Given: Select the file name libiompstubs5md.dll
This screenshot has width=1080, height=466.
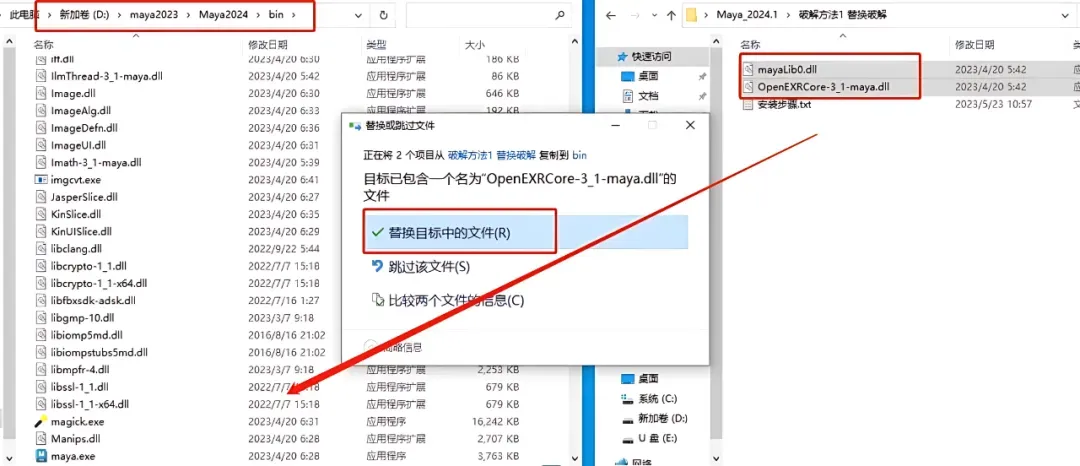Looking at the screenshot, I should [99, 352].
